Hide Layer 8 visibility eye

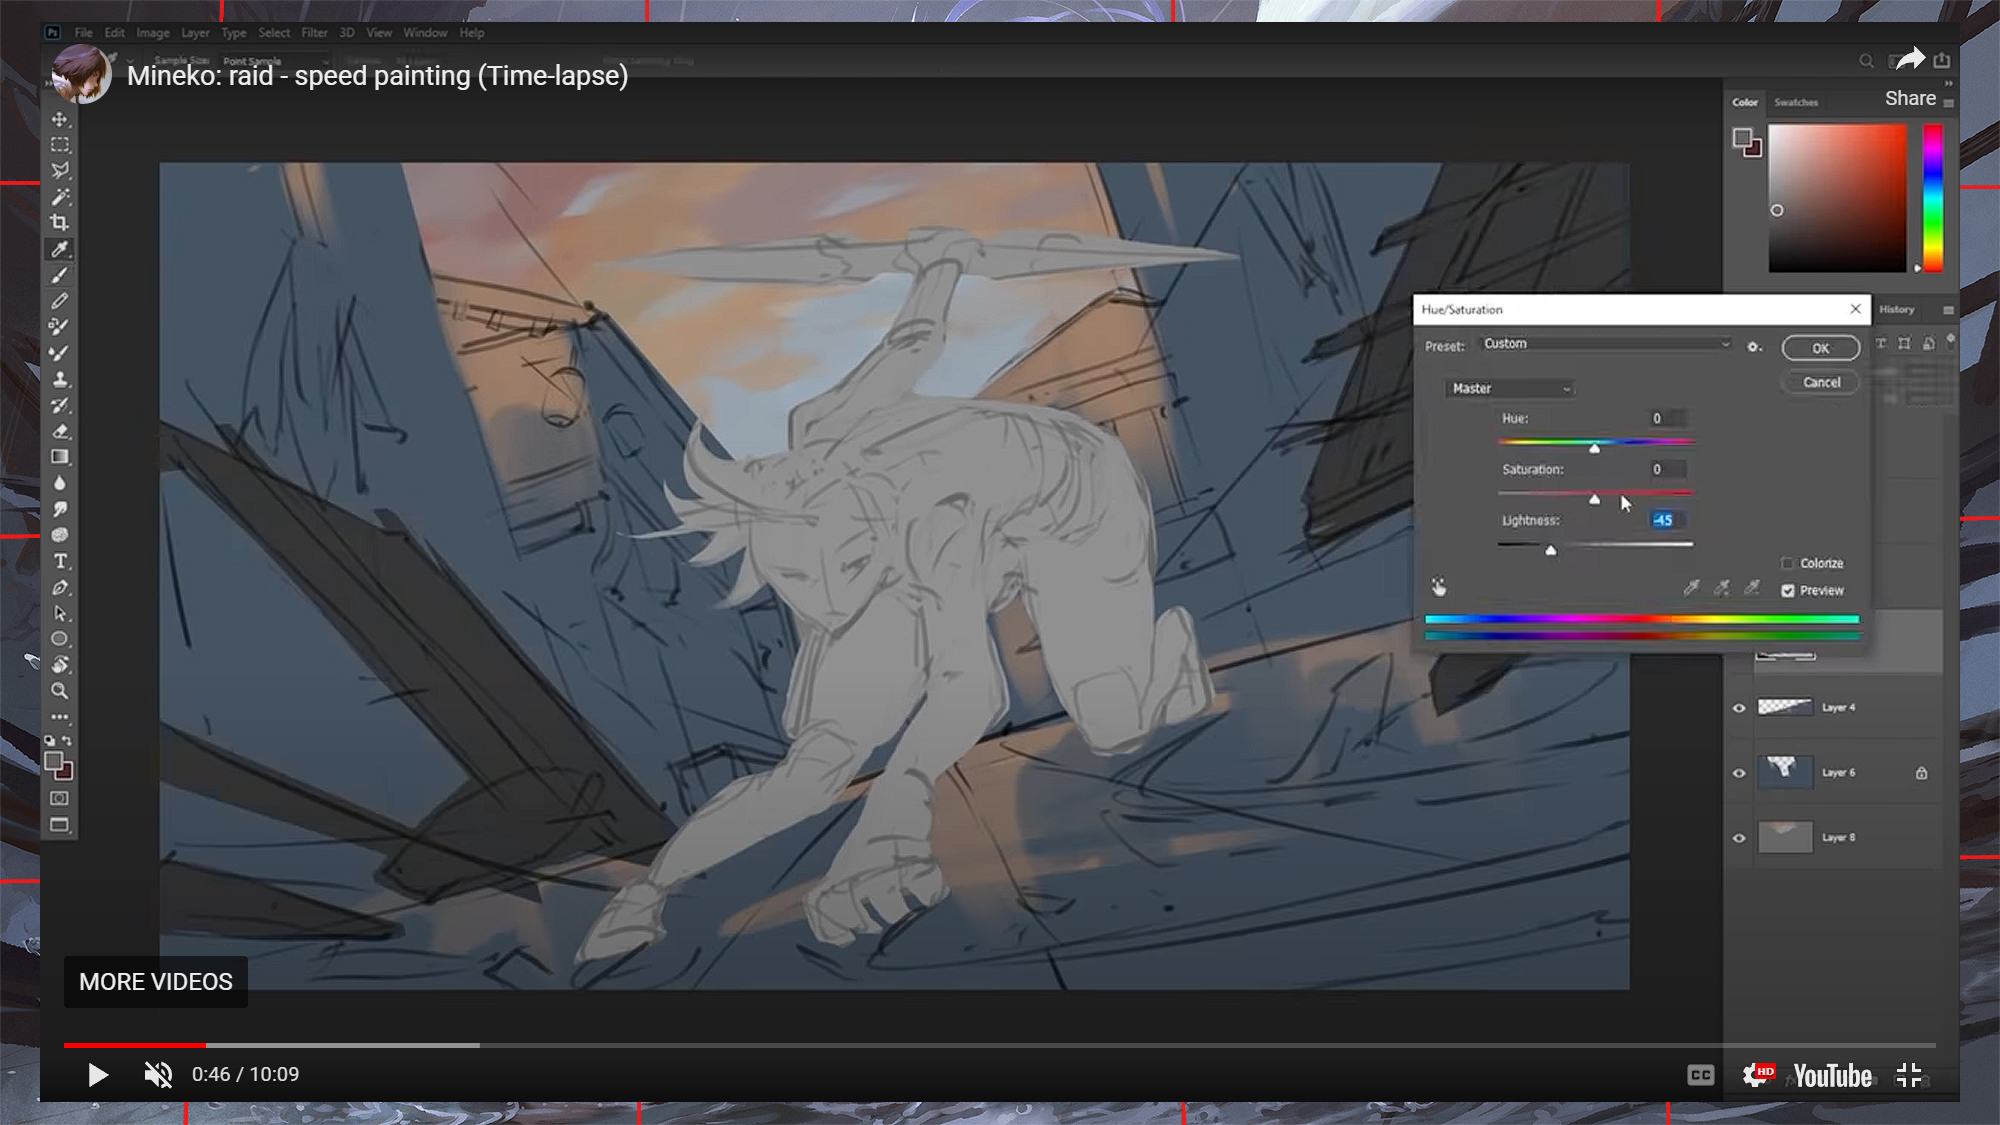[1739, 838]
